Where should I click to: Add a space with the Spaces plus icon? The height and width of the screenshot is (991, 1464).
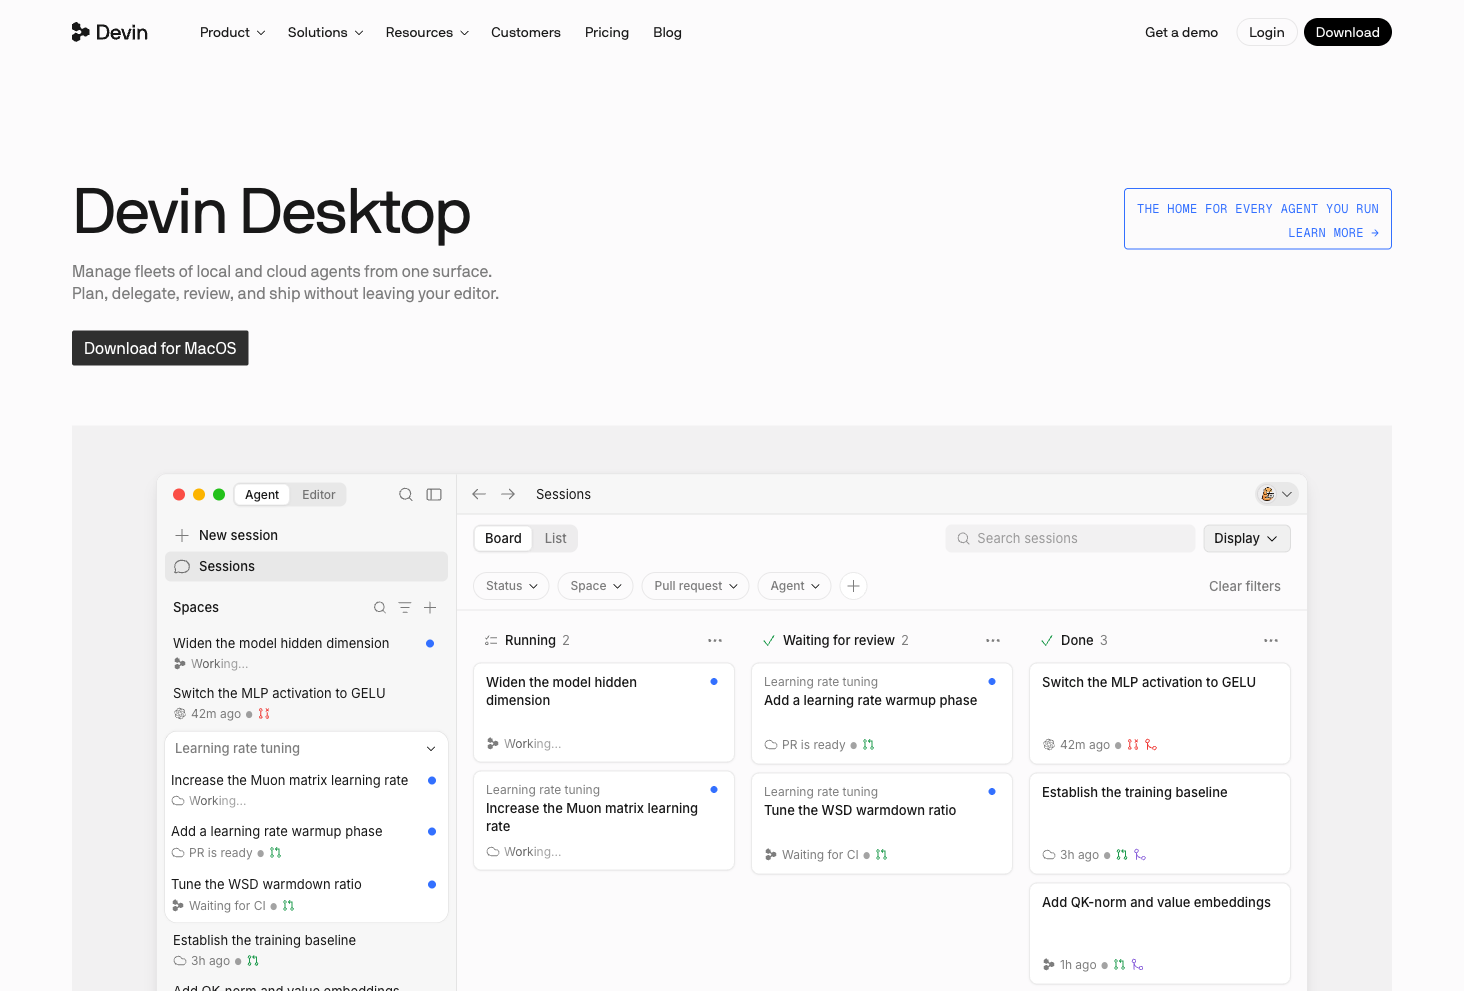click(430, 607)
